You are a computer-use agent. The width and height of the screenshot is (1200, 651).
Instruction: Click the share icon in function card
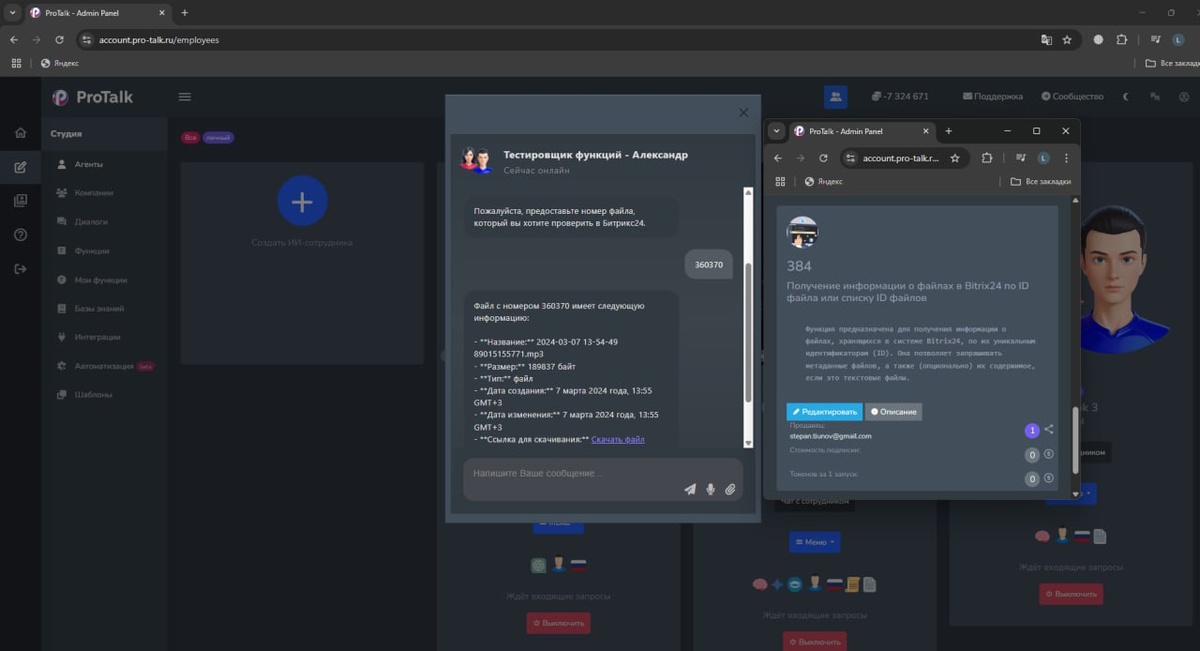pos(1049,430)
